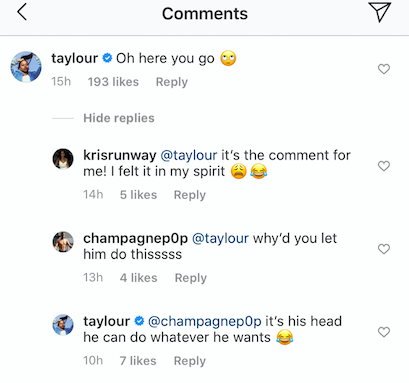
Task: Like champagnep0p's reply with heart icon
Action: tap(384, 249)
